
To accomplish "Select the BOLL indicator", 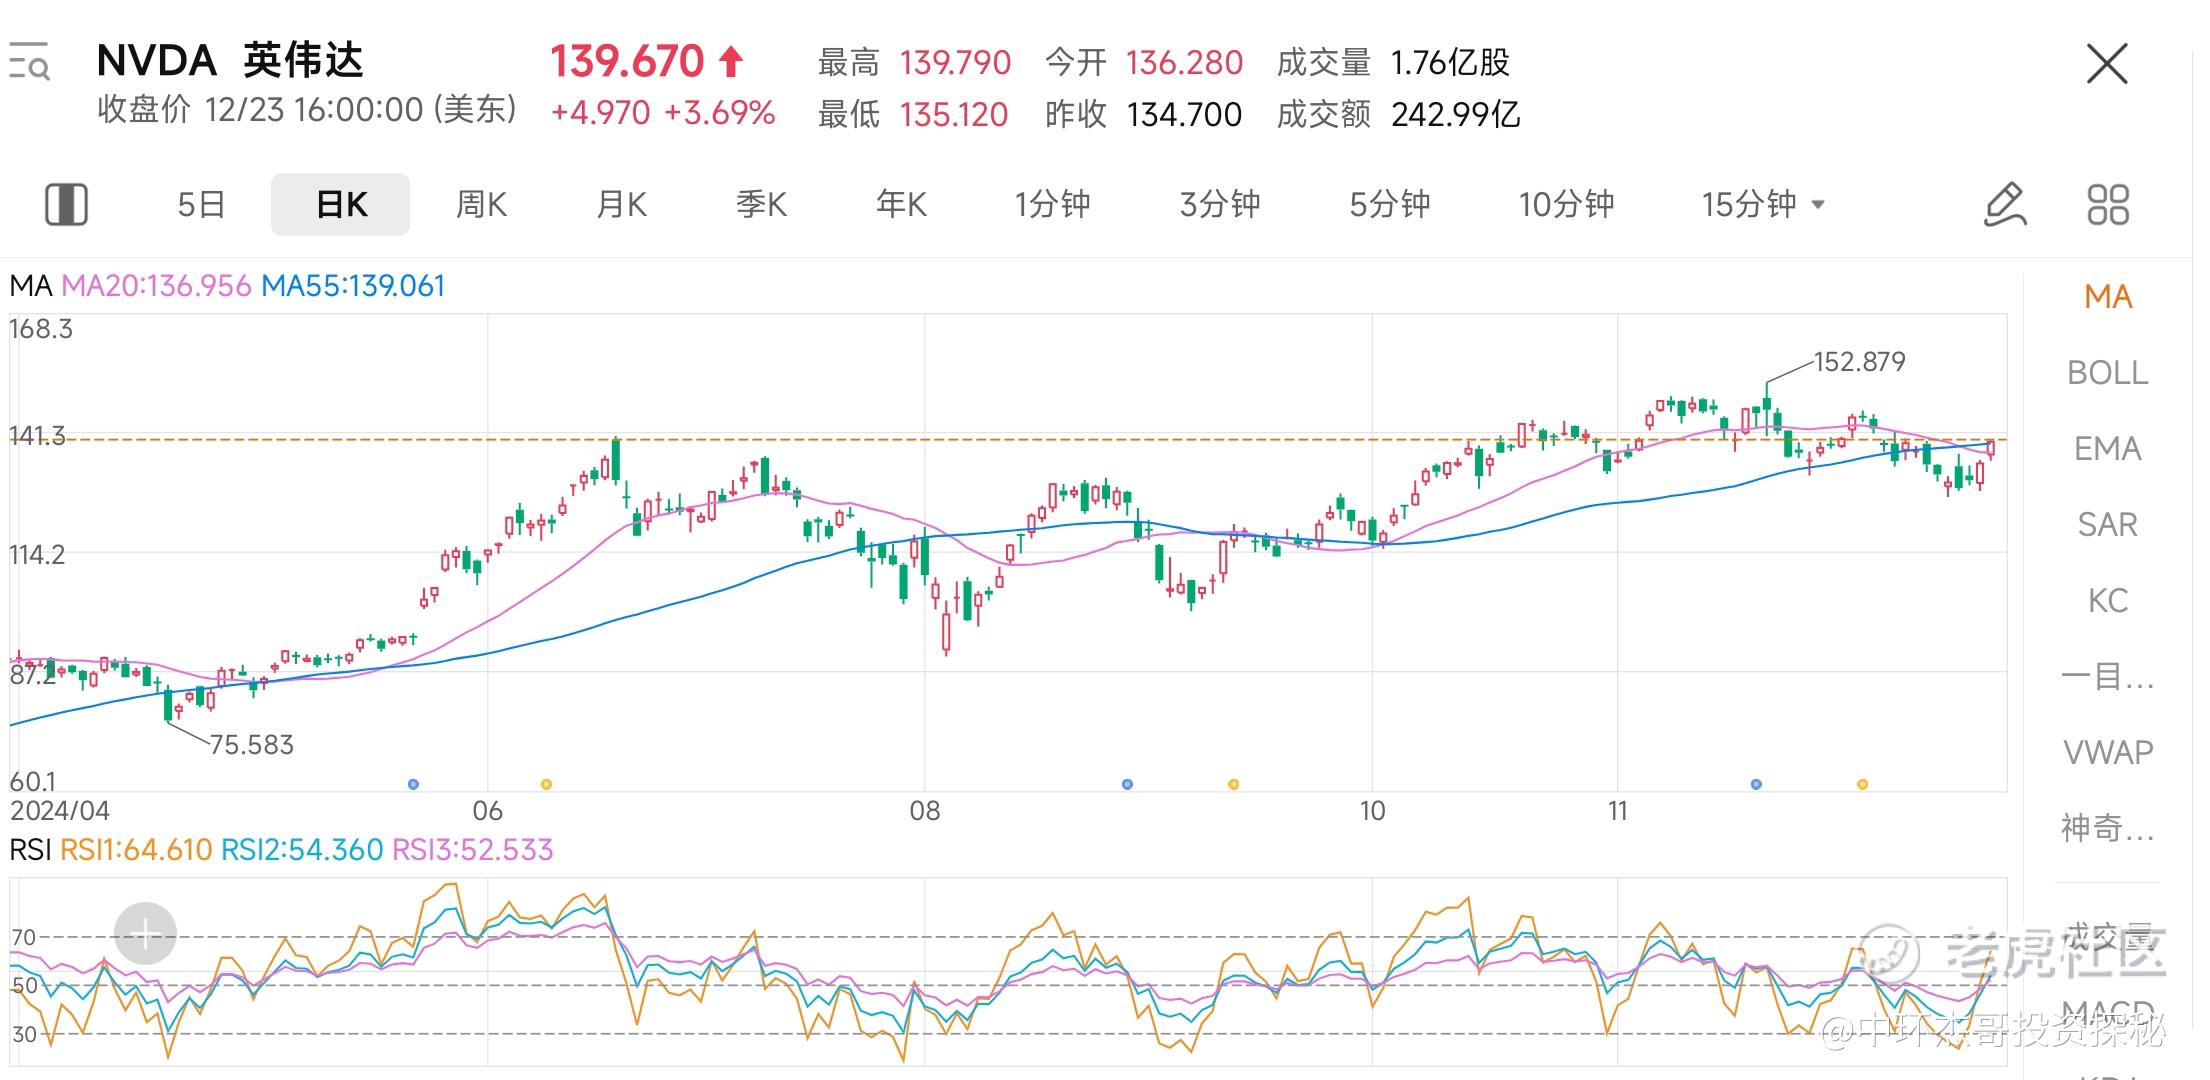I will (x=2108, y=373).
